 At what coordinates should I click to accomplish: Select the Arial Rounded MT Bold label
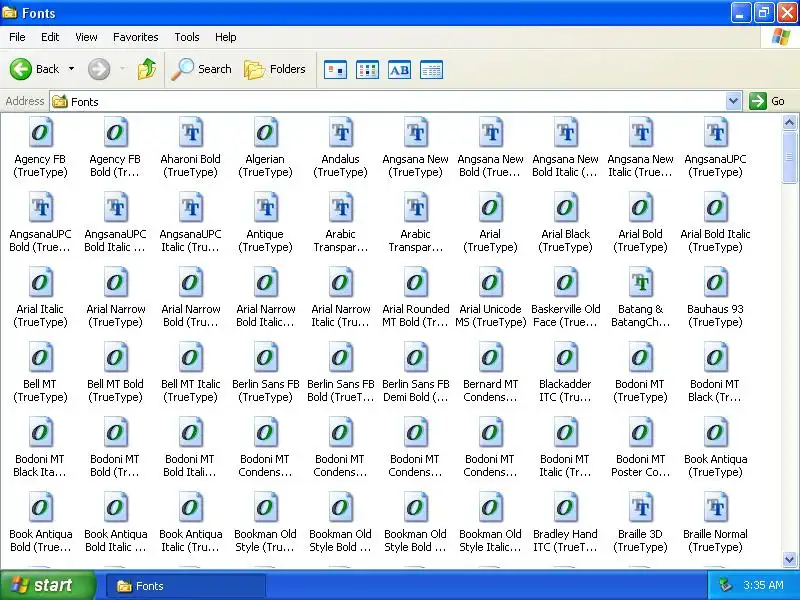415,315
